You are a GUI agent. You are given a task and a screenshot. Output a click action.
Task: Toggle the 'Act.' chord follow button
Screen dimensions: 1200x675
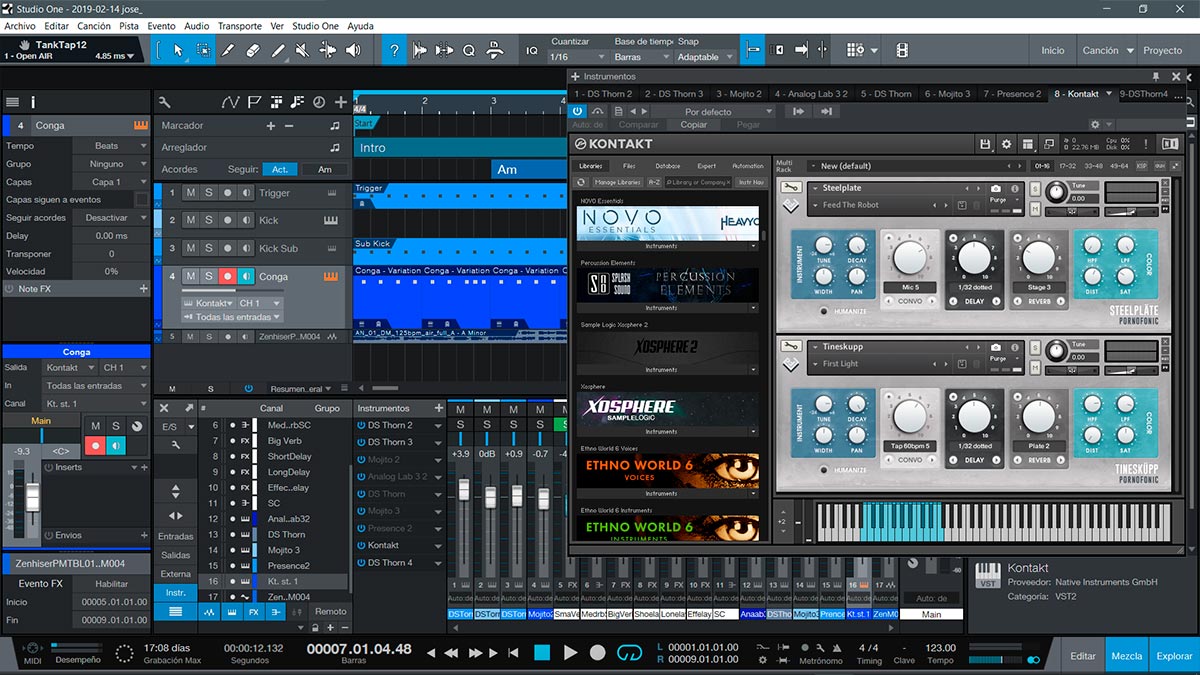[280, 169]
